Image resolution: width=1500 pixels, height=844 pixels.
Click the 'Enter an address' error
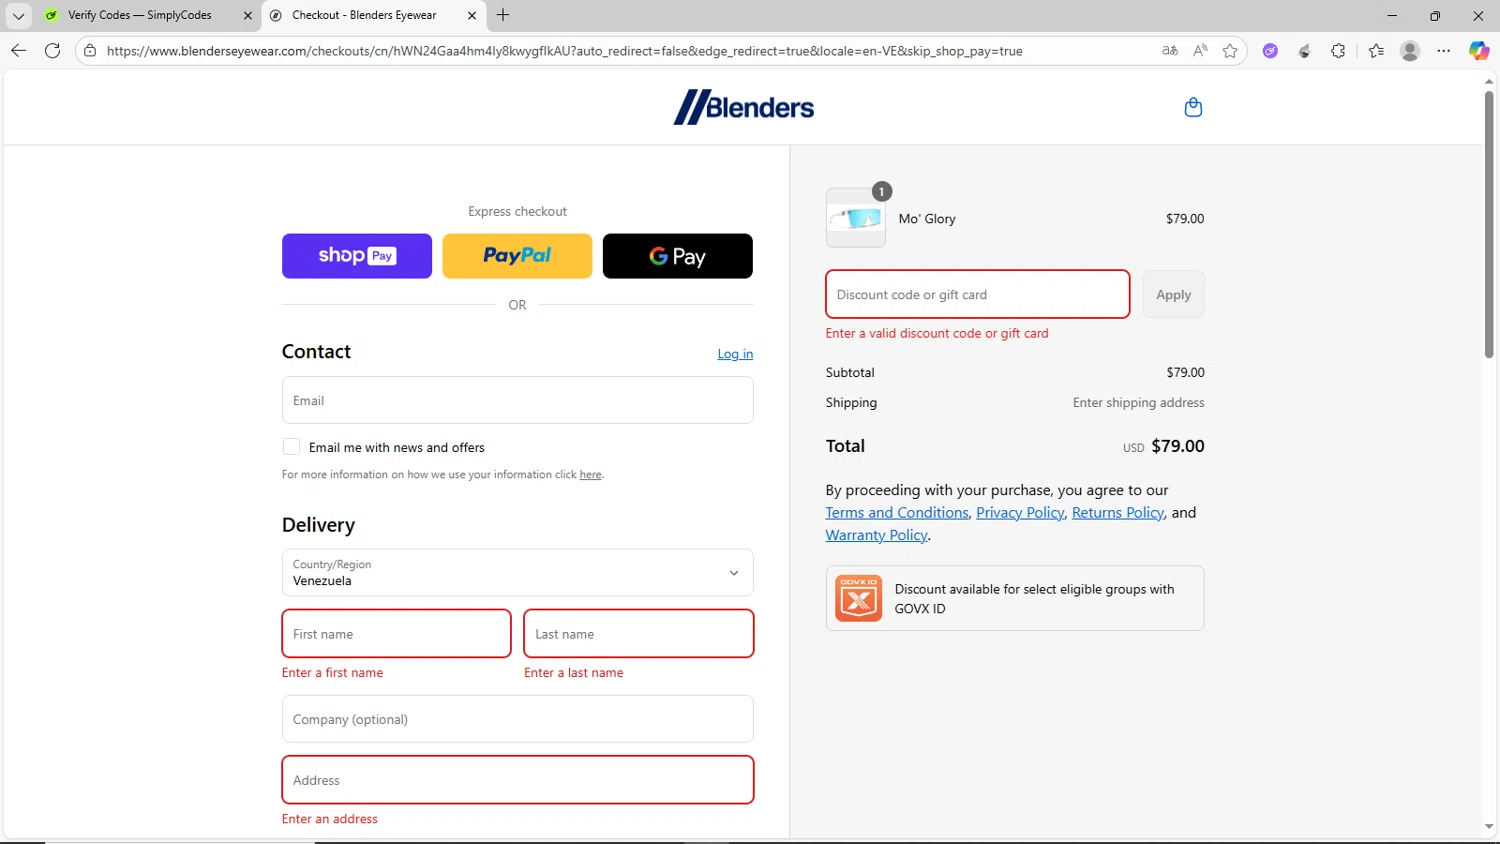click(x=329, y=818)
